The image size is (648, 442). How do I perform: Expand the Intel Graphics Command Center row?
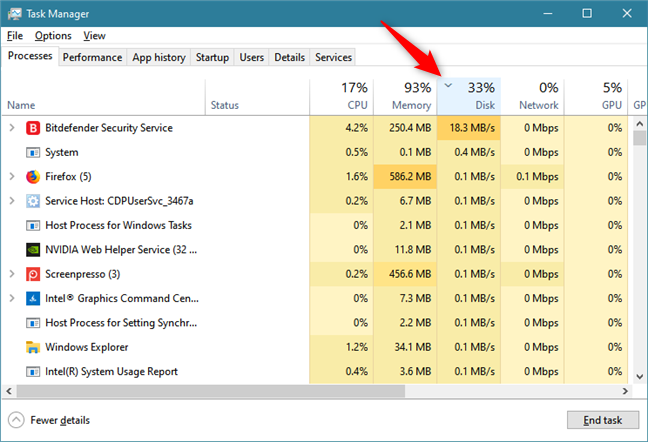coord(12,298)
